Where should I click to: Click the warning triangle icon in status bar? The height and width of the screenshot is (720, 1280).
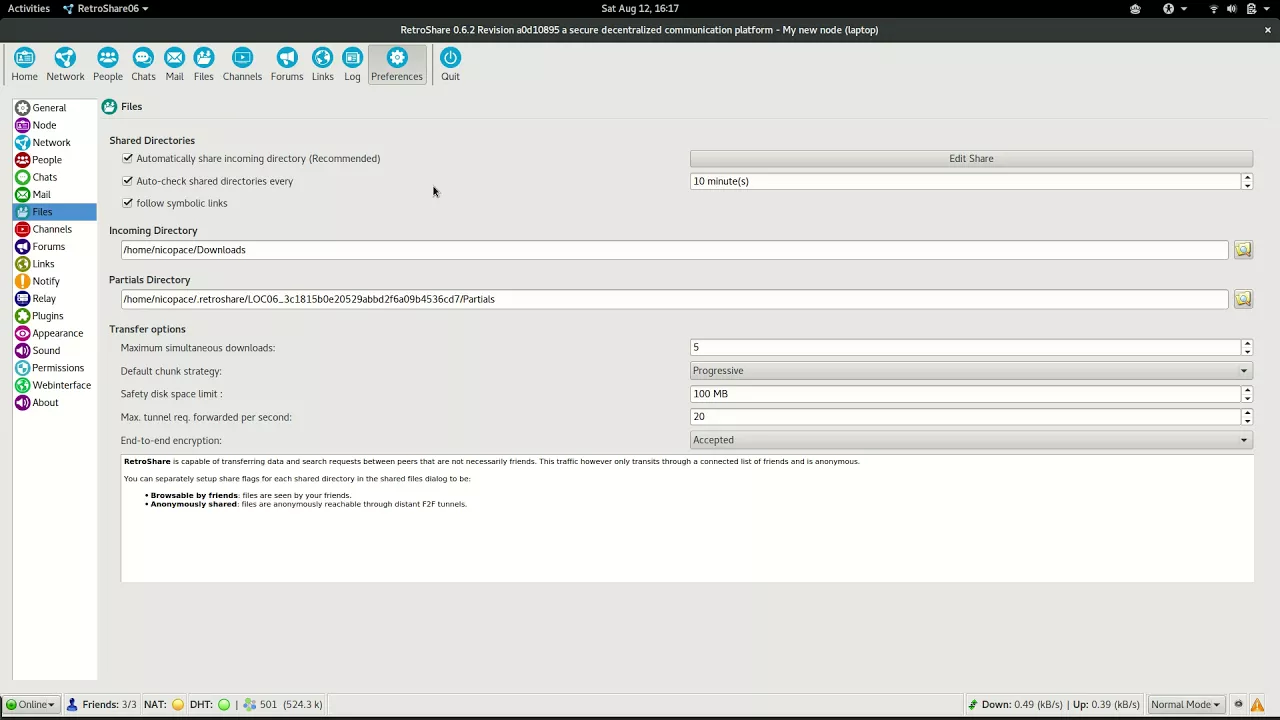coord(1258,704)
